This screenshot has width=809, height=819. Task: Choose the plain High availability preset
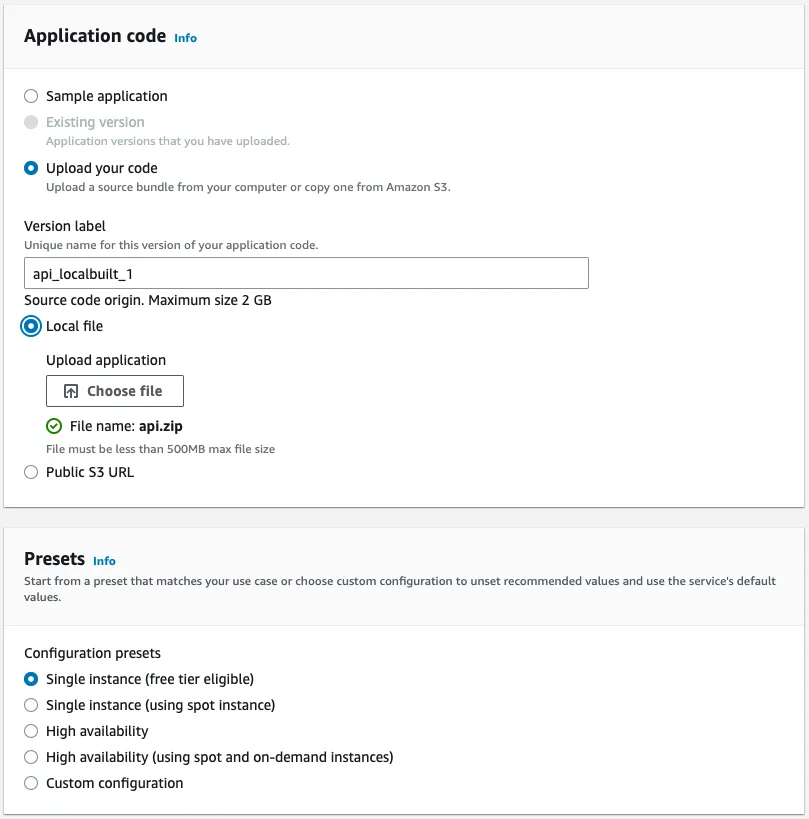(31, 731)
